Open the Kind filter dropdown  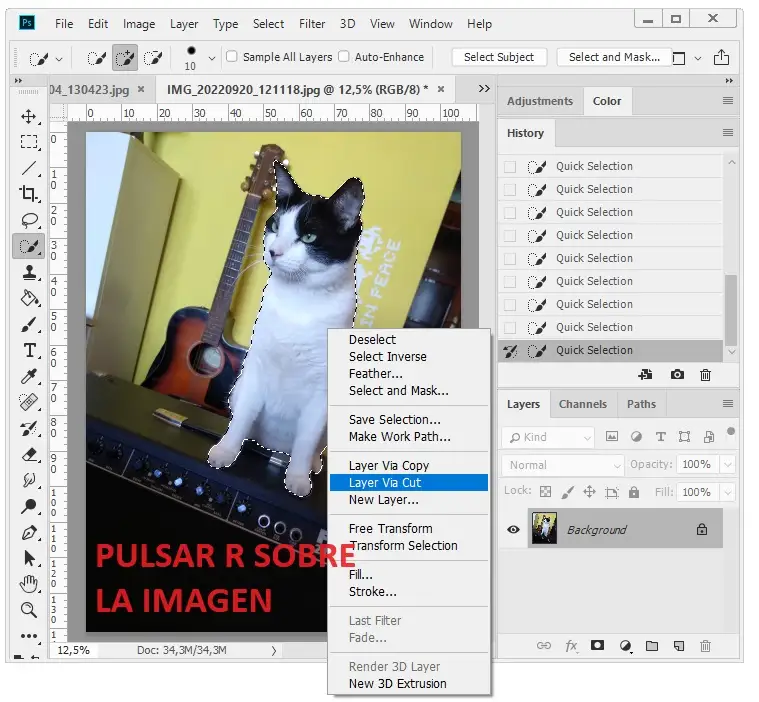tap(548, 437)
